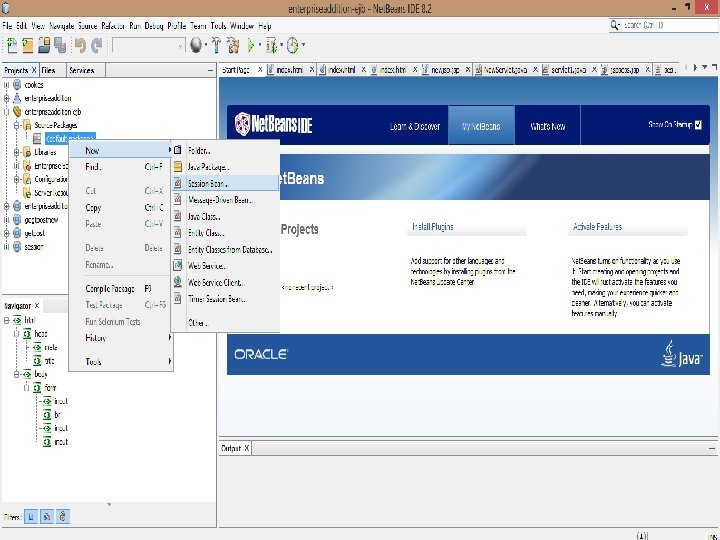This screenshot has width=720, height=540.
Task: Click the Undo toolbar arrow
Action: pos(80,45)
